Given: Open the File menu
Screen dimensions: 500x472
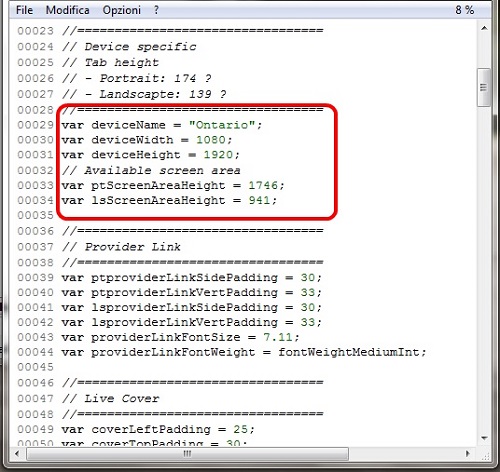Looking at the screenshot, I should [24, 10].
